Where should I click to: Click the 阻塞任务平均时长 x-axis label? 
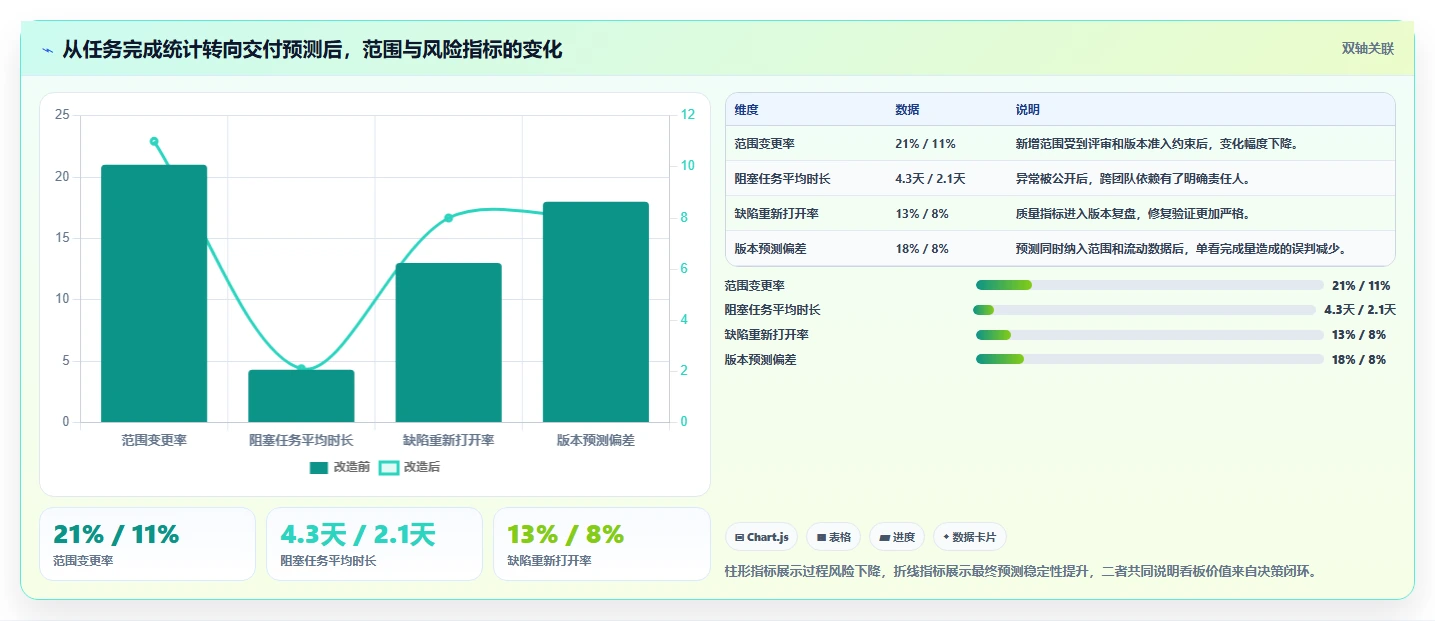[x=301, y=440]
